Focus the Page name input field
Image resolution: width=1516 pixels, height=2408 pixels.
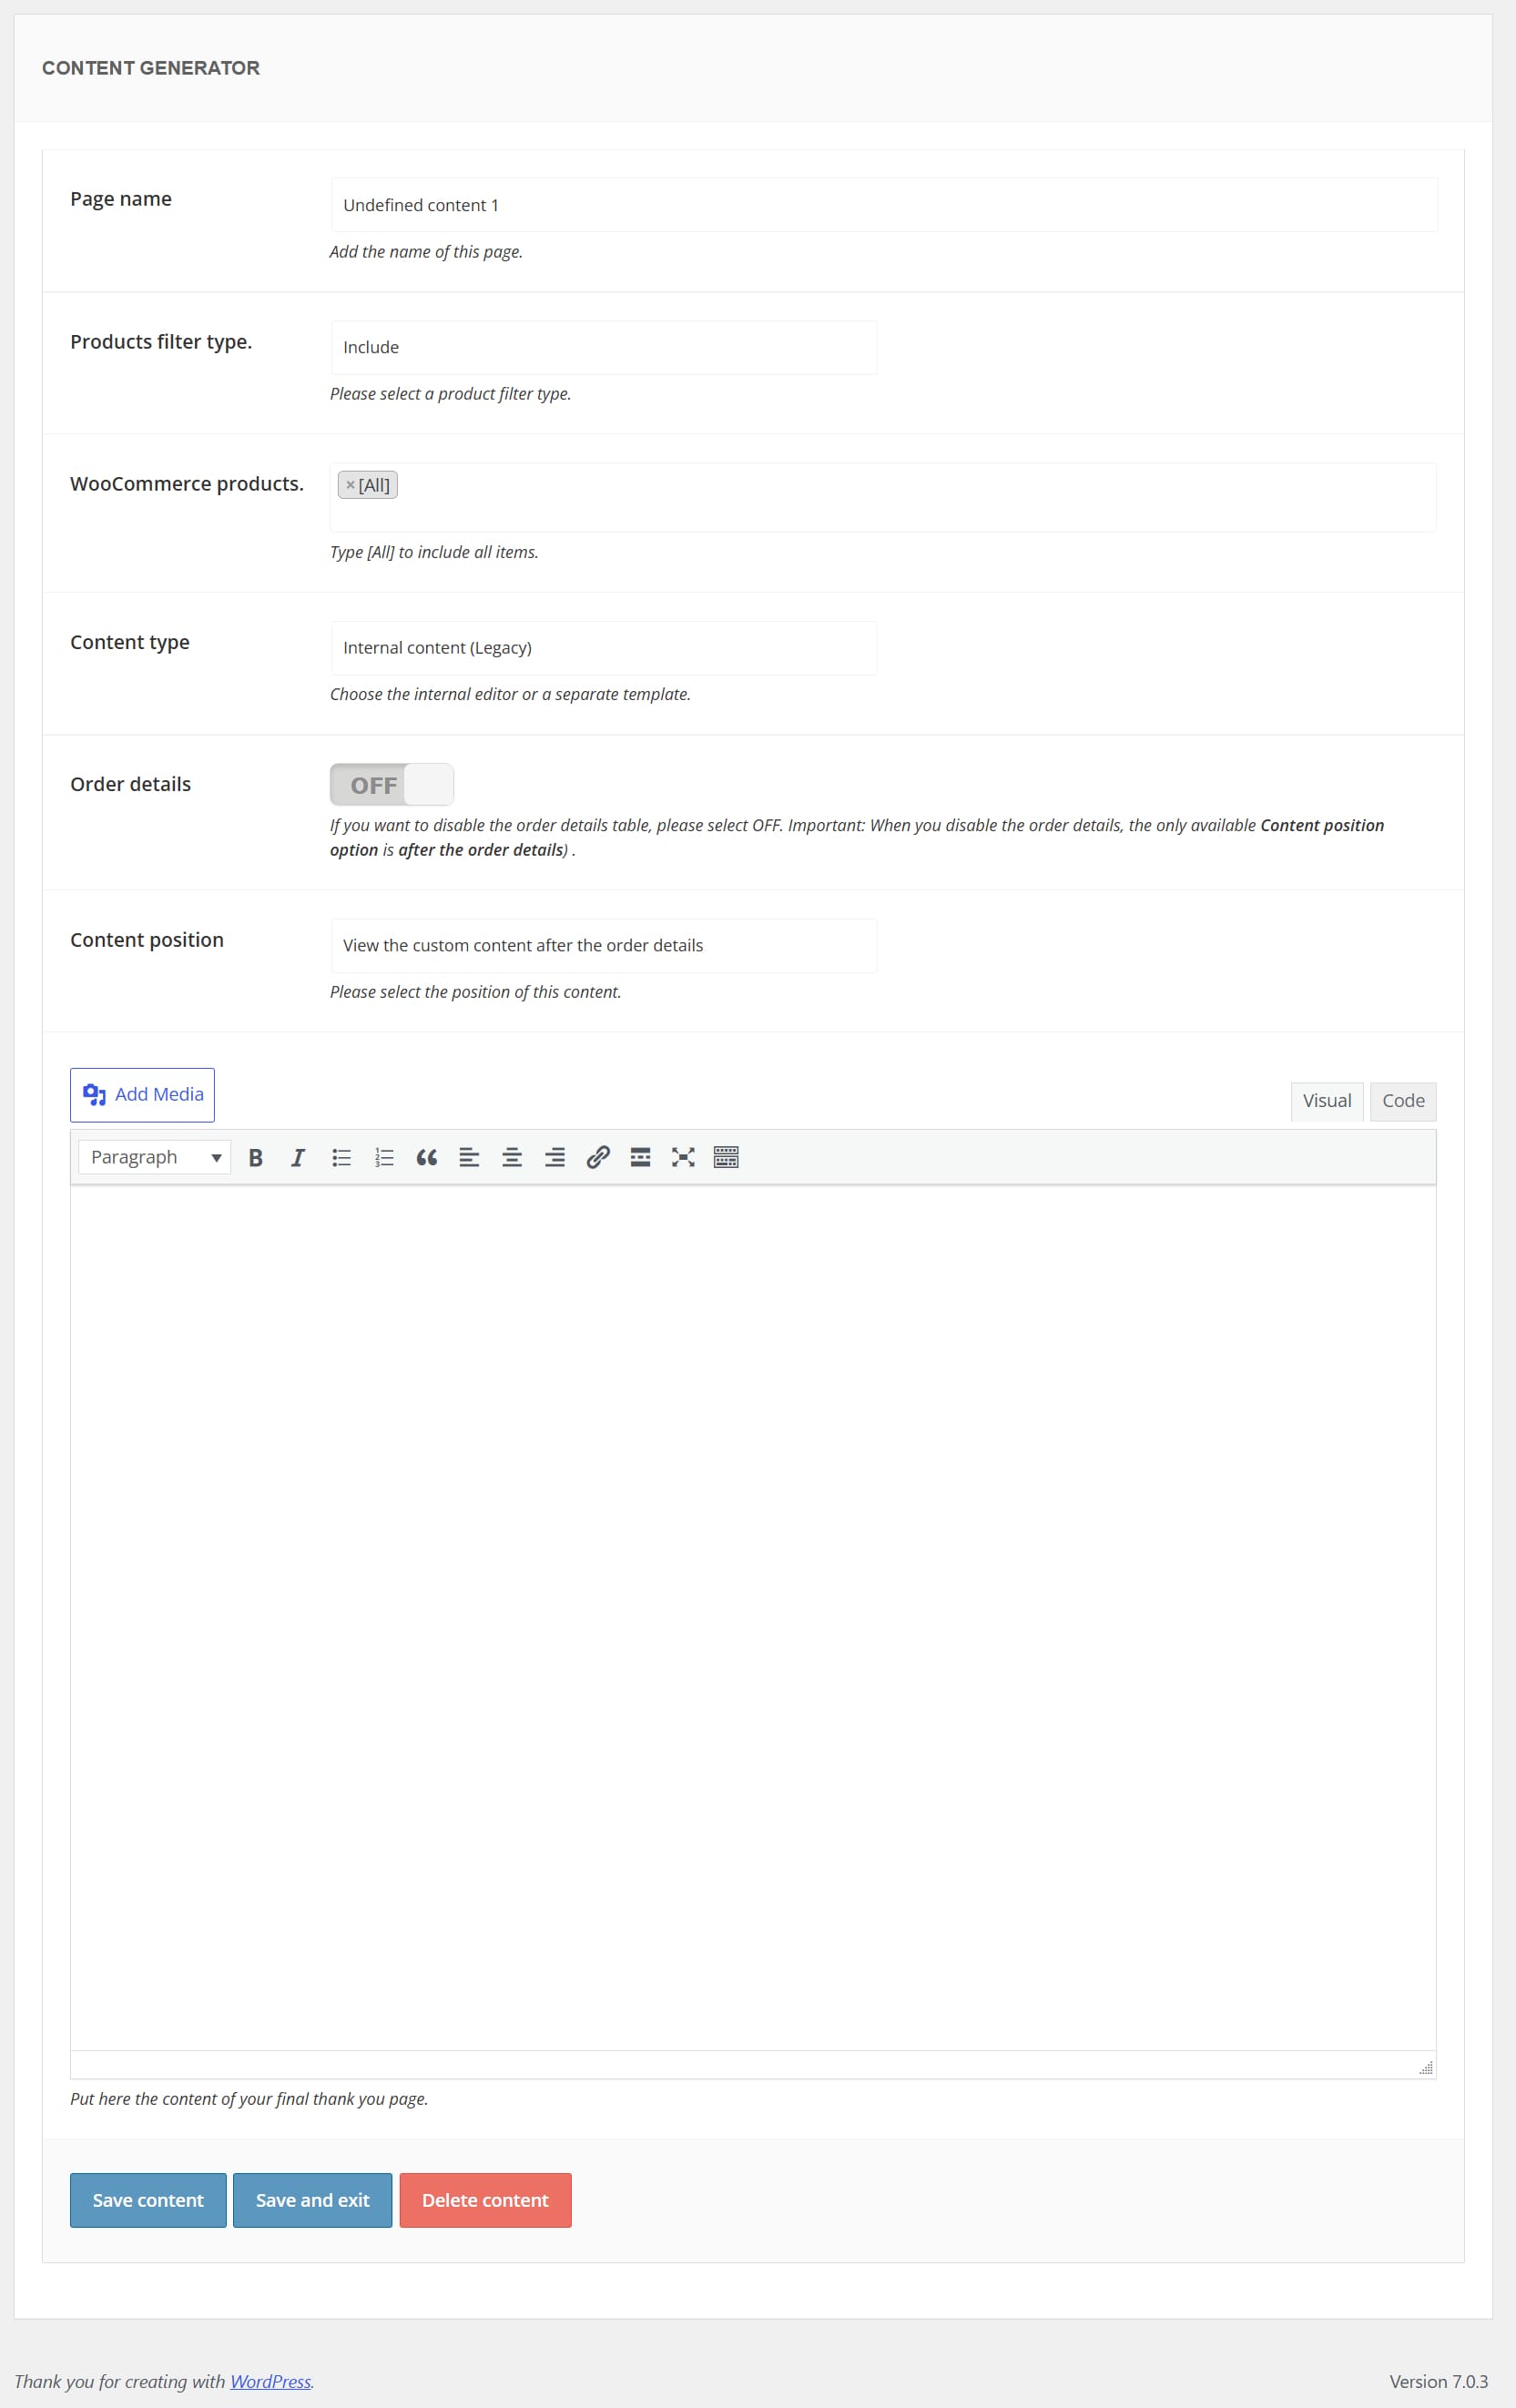coord(884,205)
